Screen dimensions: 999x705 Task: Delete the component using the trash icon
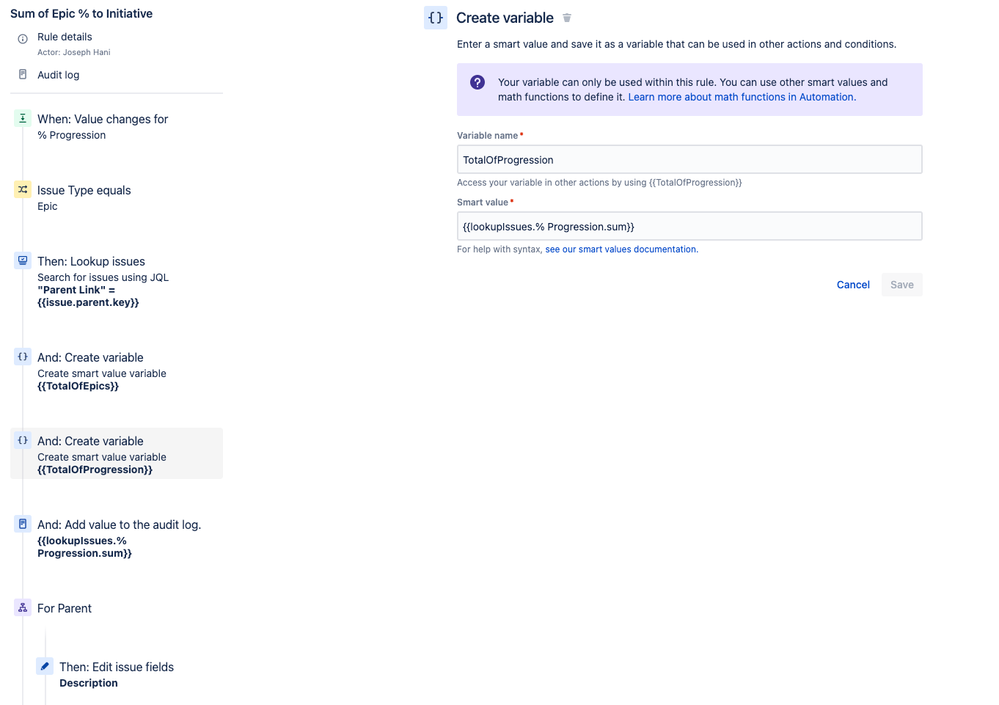(566, 18)
